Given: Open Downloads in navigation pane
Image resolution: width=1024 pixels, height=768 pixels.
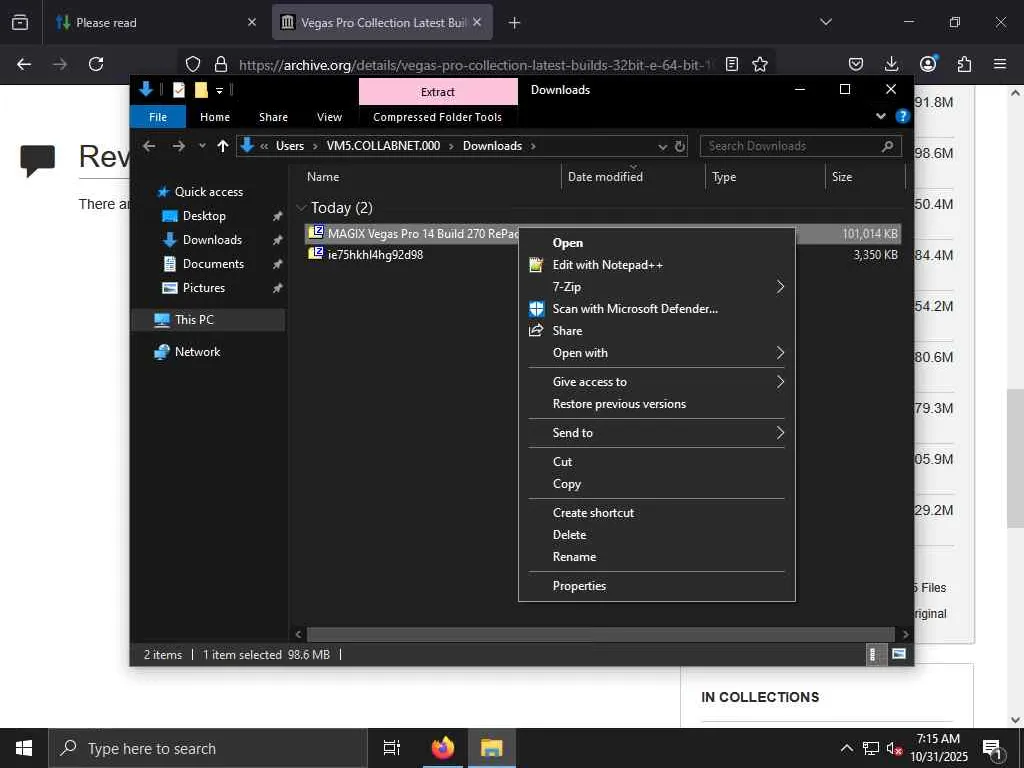Looking at the screenshot, I should pos(212,240).
